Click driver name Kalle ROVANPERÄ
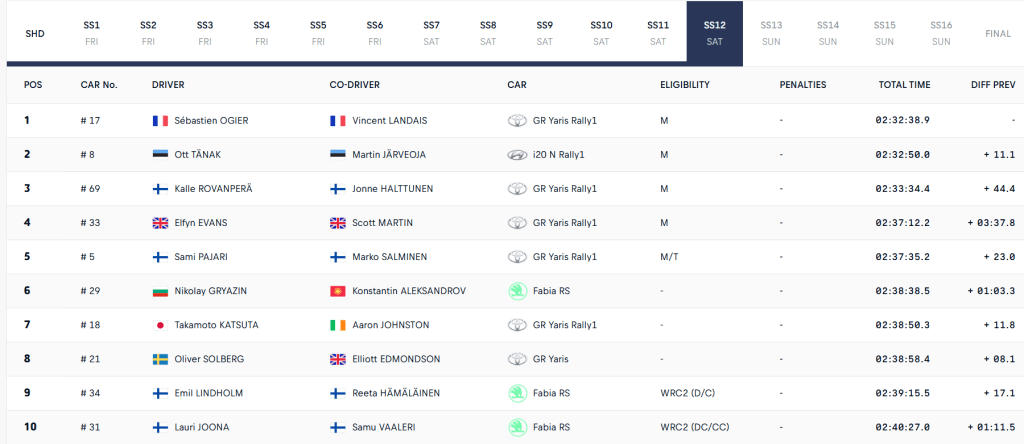 [213, 188]
